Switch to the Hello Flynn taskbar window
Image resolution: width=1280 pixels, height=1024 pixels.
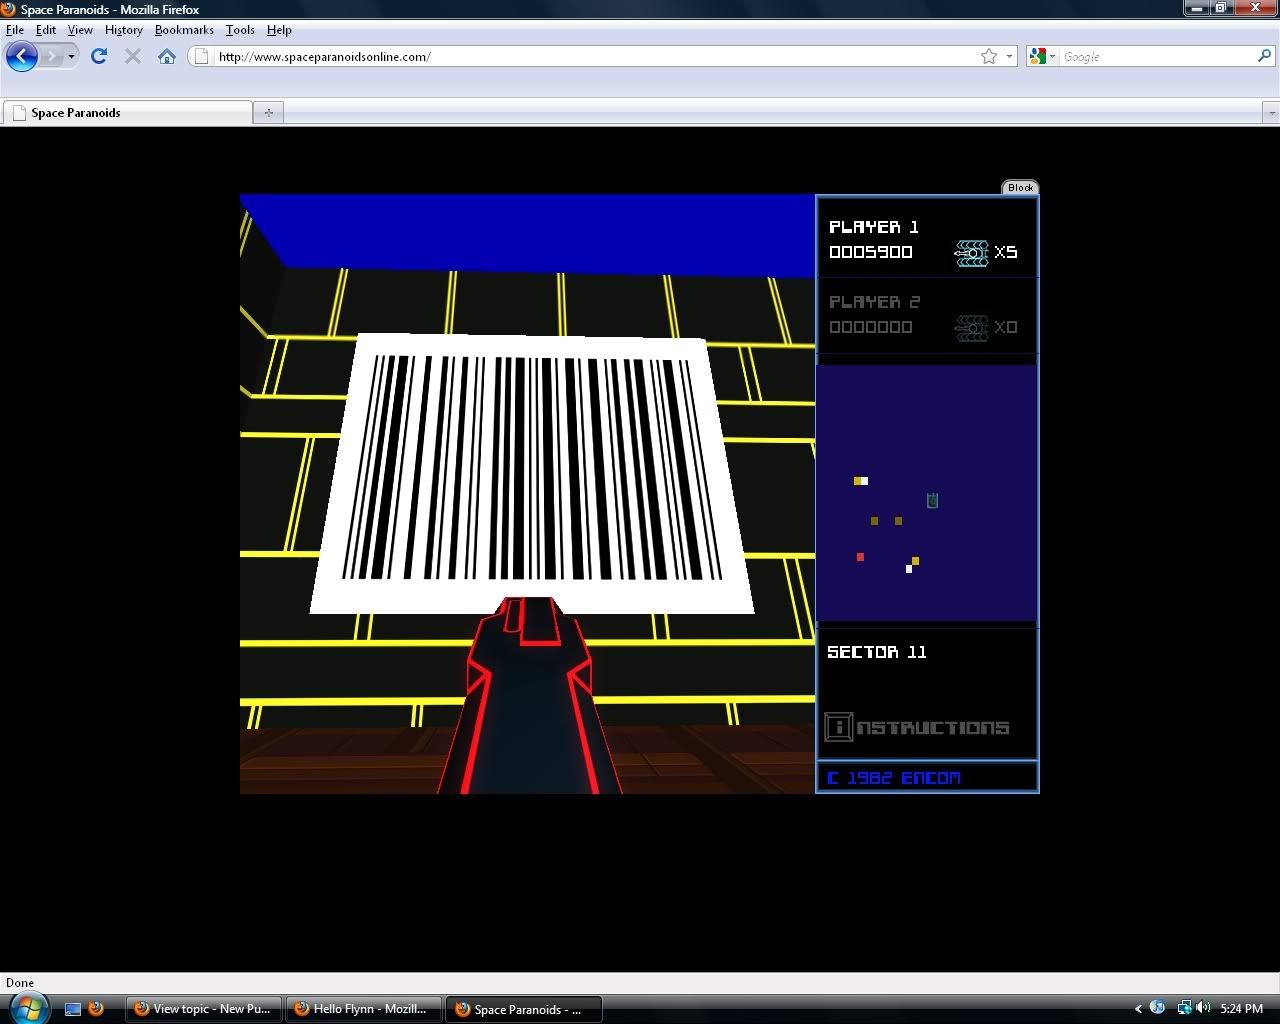pos(364,1009)
